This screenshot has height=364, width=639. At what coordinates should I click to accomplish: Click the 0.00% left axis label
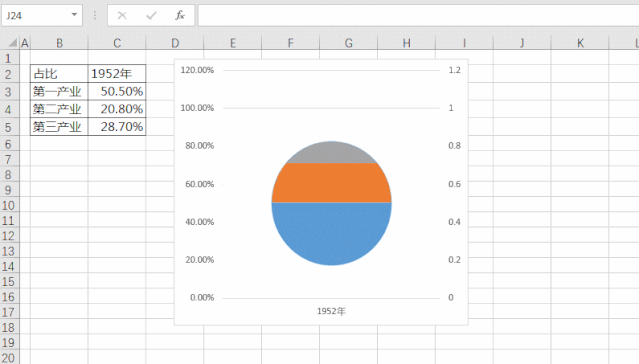coord(202,298)
